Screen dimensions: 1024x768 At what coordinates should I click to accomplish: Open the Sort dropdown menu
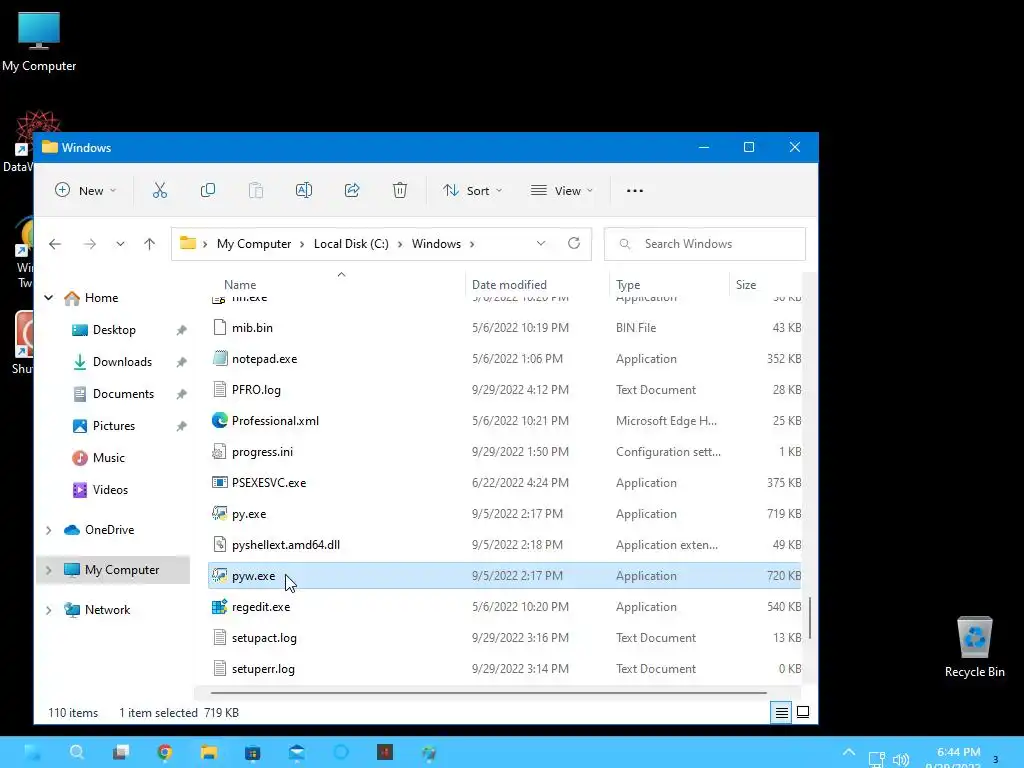472,190
